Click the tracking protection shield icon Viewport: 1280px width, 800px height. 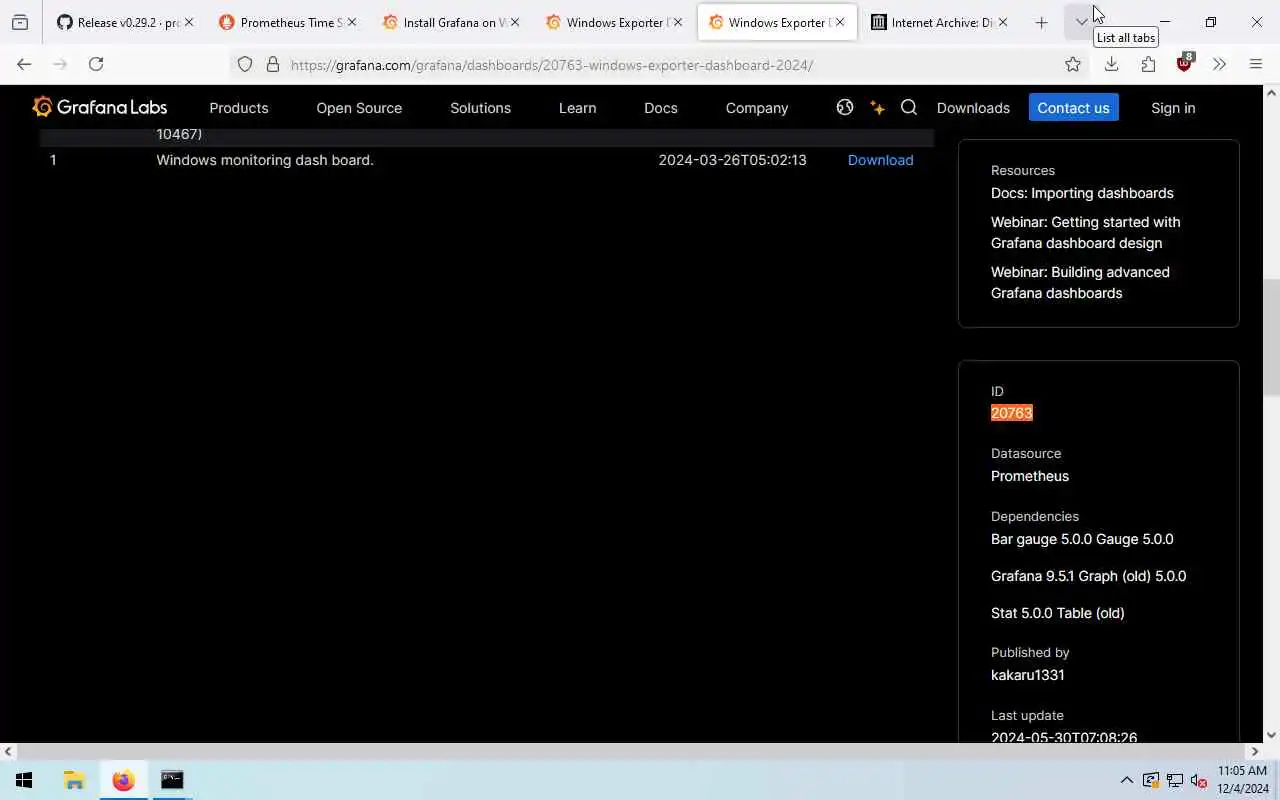coord(245,65)
